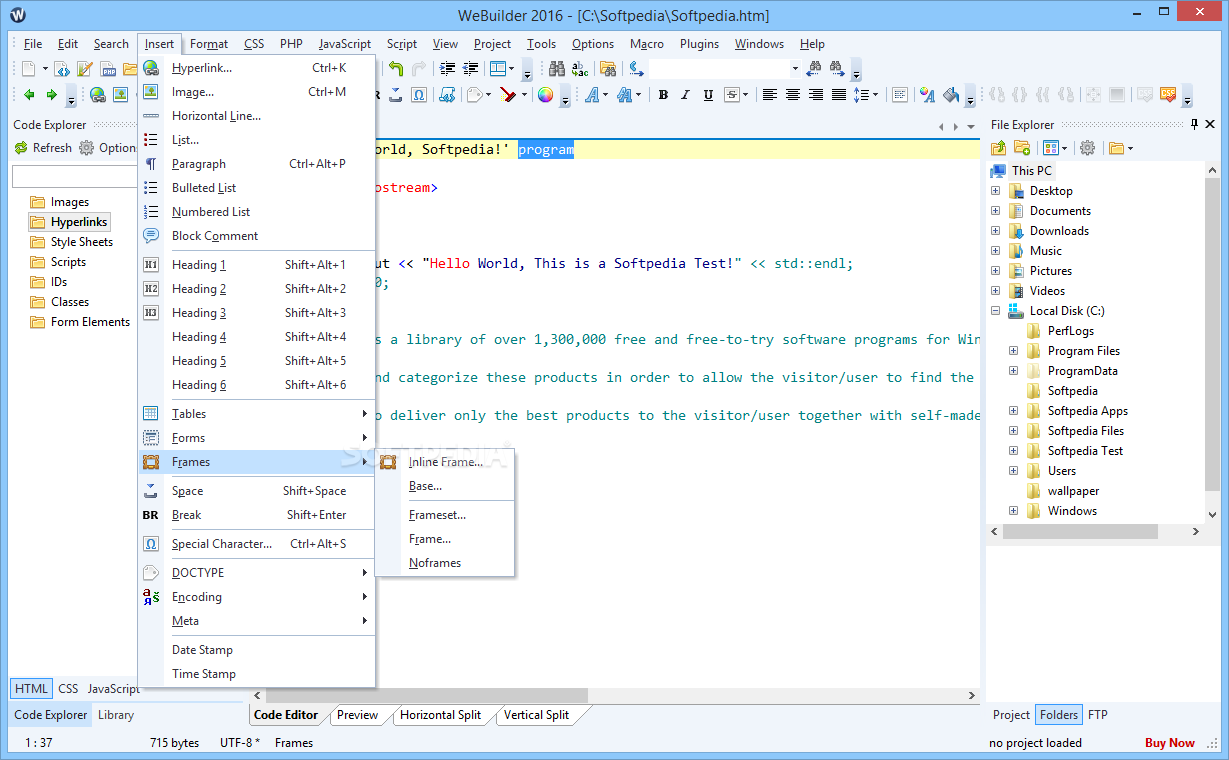Click the Find previous binoculars icon
The height and width of the screenshot is (760, 1229).
point(813,69)
